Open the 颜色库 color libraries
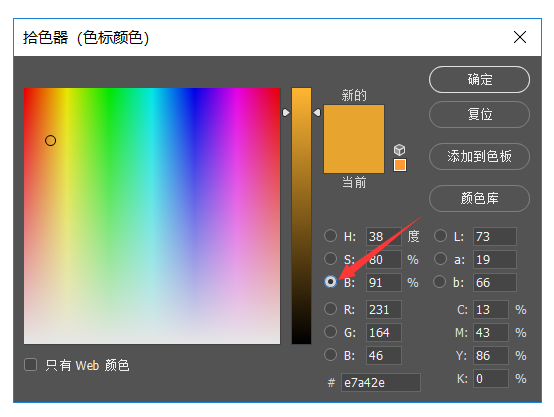The image size is (554, 417). click(x=479, y=198)
